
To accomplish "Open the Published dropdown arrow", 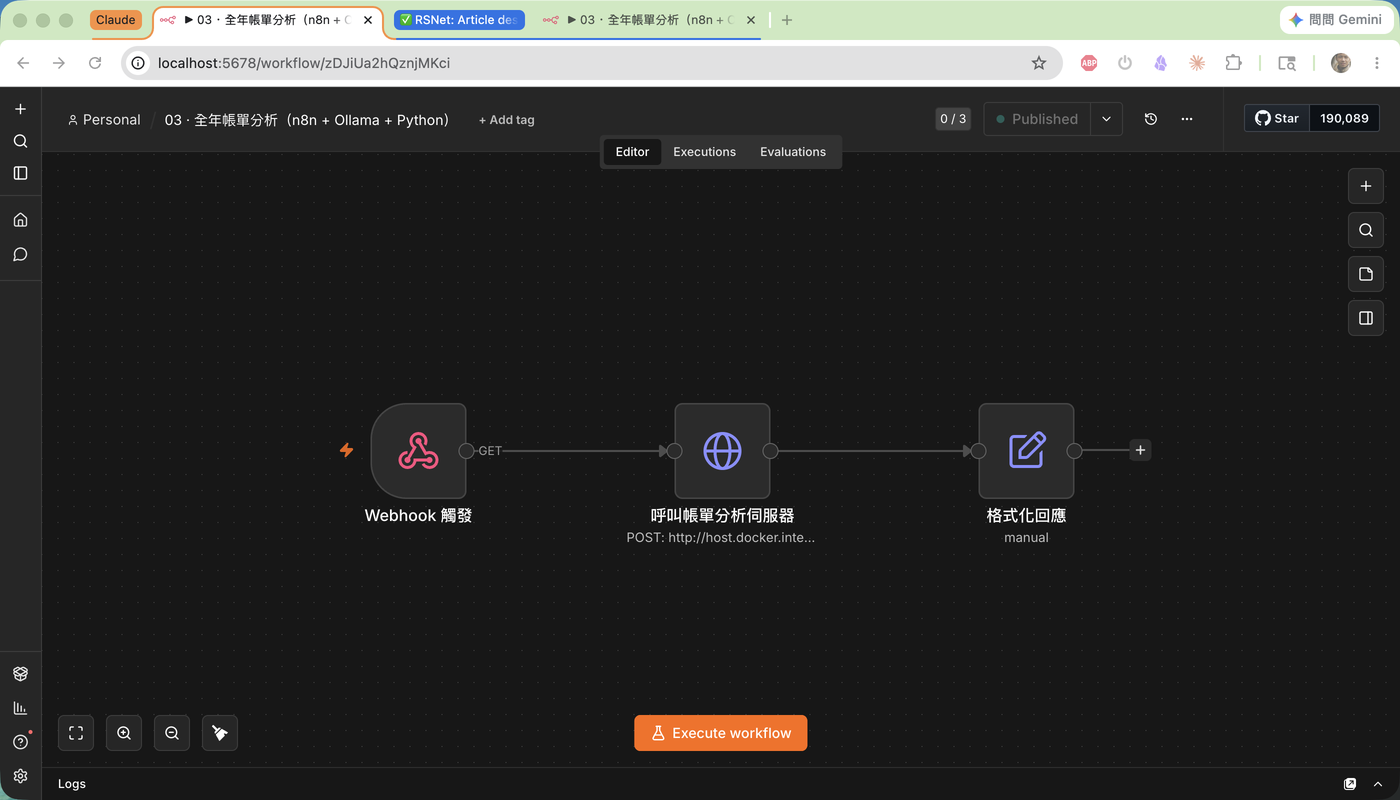I will [1106, 119].
